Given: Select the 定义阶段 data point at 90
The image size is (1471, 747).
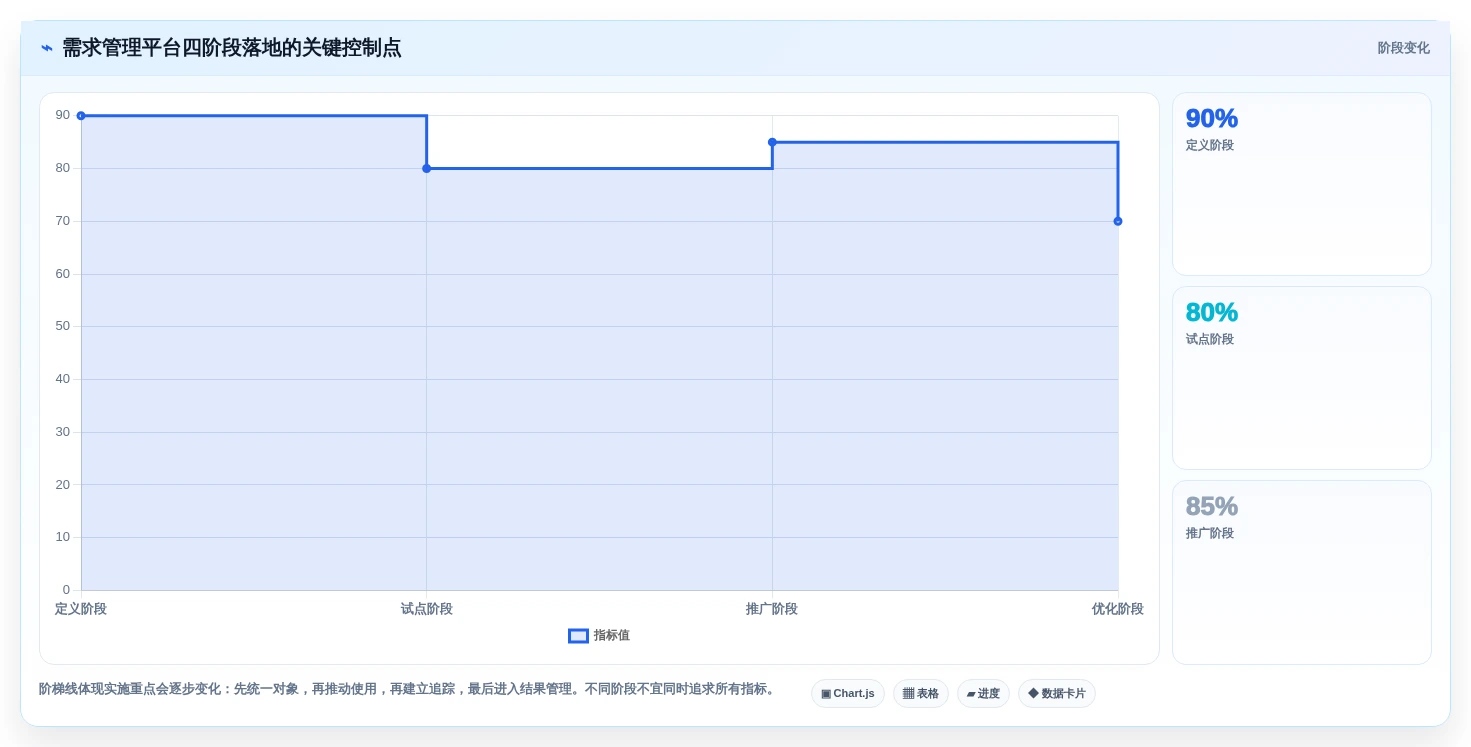Looking at the screenshot, I should [x=81, y=116].
